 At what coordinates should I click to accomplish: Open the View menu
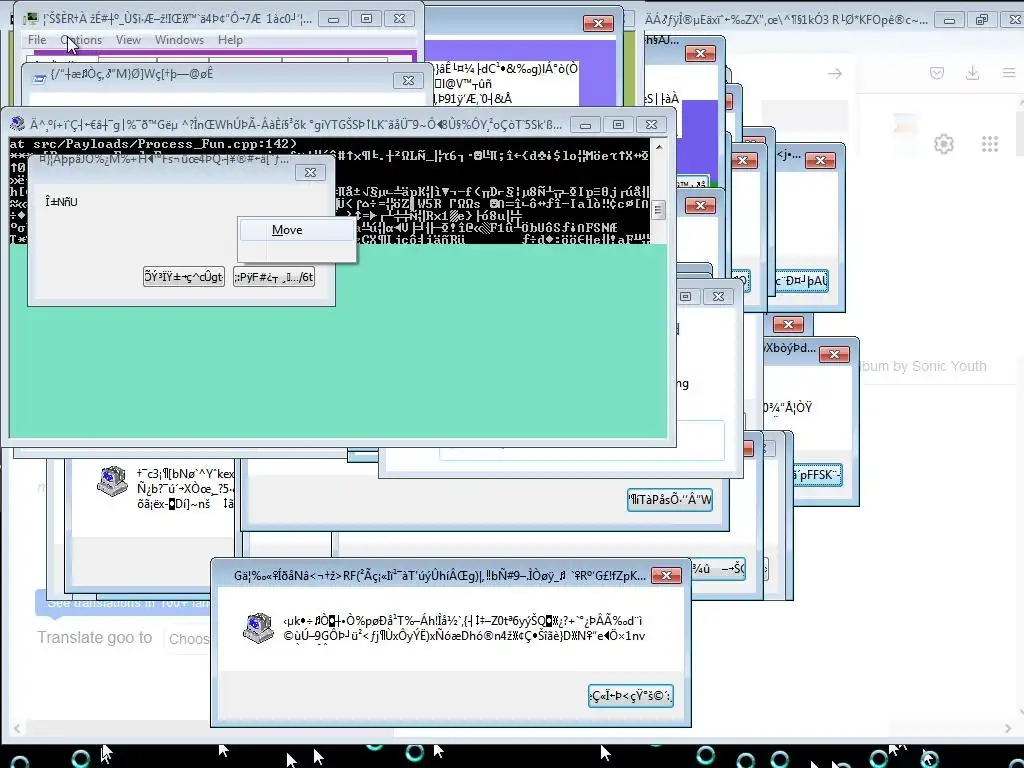128,40
